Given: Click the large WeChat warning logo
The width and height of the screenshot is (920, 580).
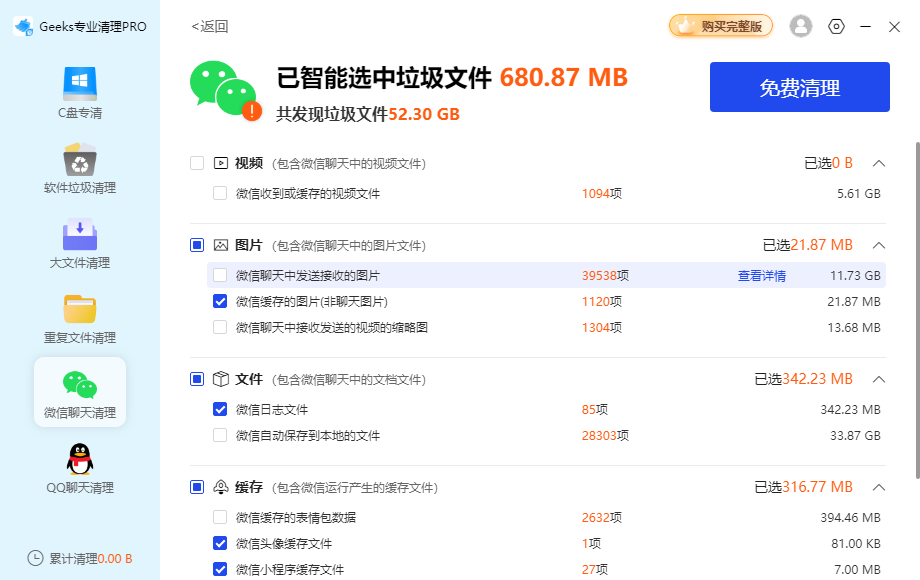Looking at the screenshot, I should [x=226, y=91].
